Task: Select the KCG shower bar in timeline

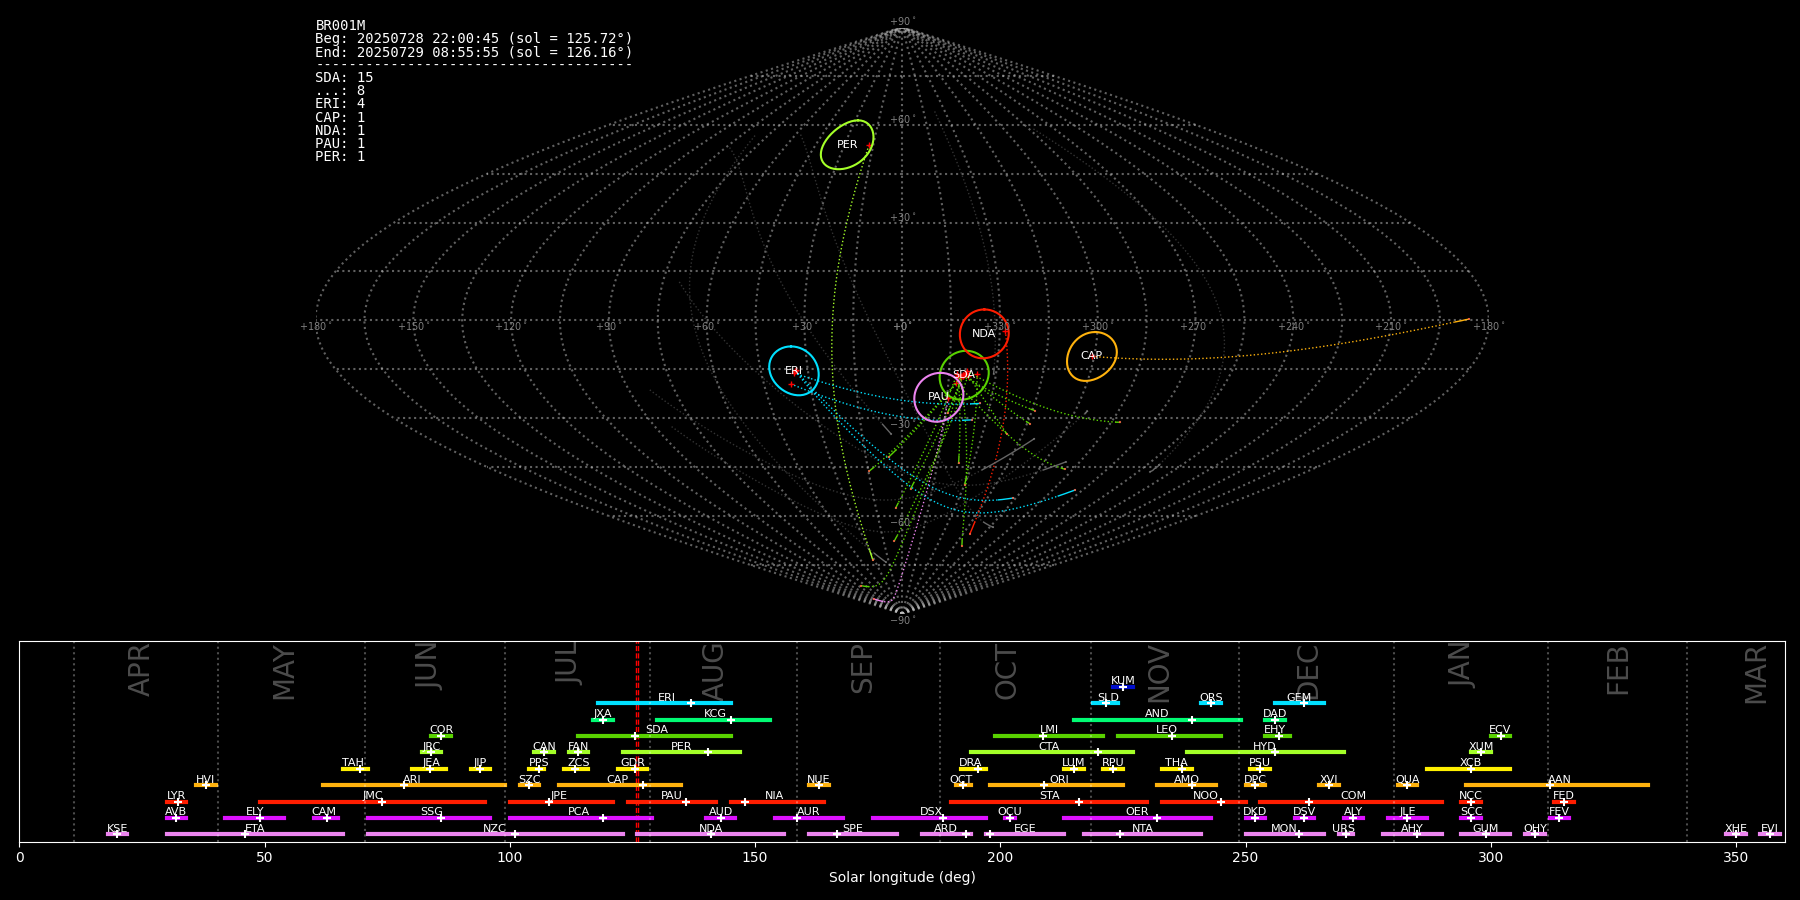Action: coord(713,719)
